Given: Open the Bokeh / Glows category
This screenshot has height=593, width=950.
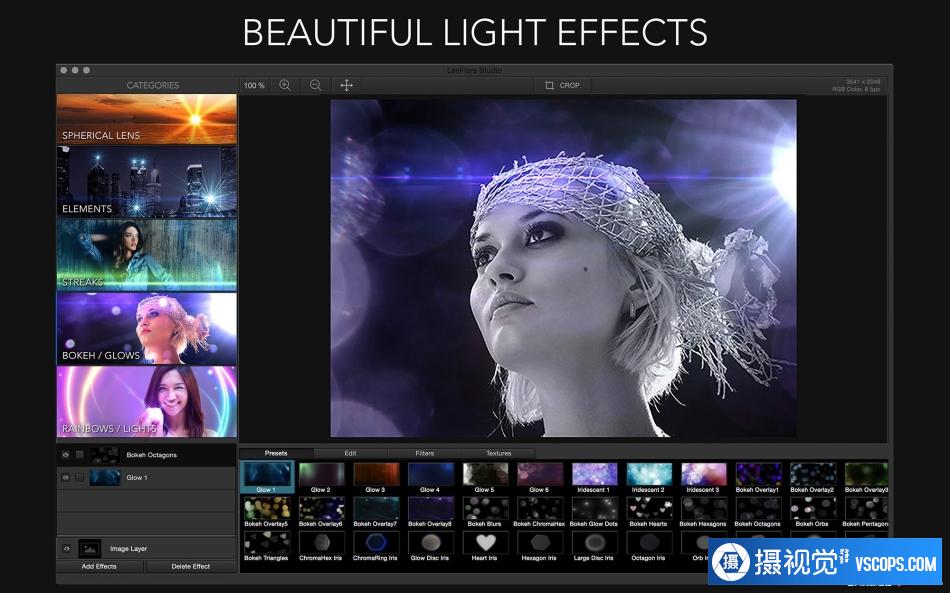Looking at the screenshot, I should (x=147, y=328).
